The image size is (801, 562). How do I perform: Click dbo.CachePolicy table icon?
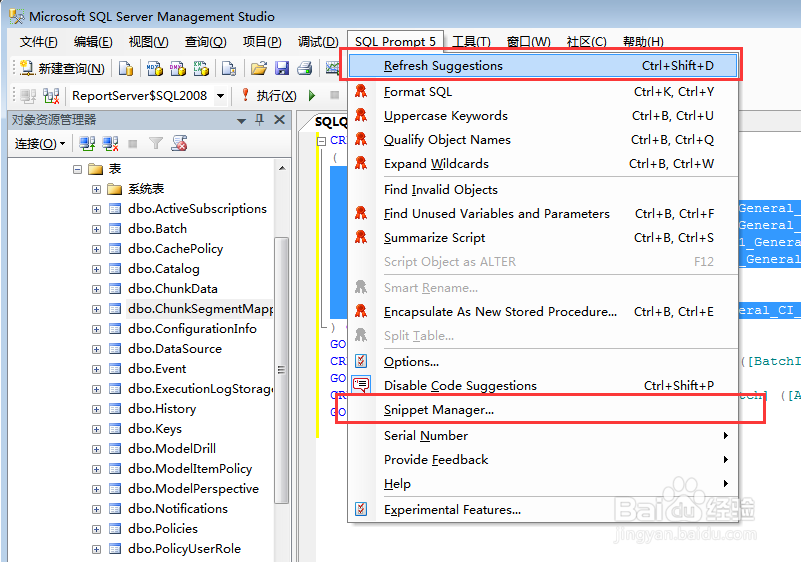click(x=115, y=249)
